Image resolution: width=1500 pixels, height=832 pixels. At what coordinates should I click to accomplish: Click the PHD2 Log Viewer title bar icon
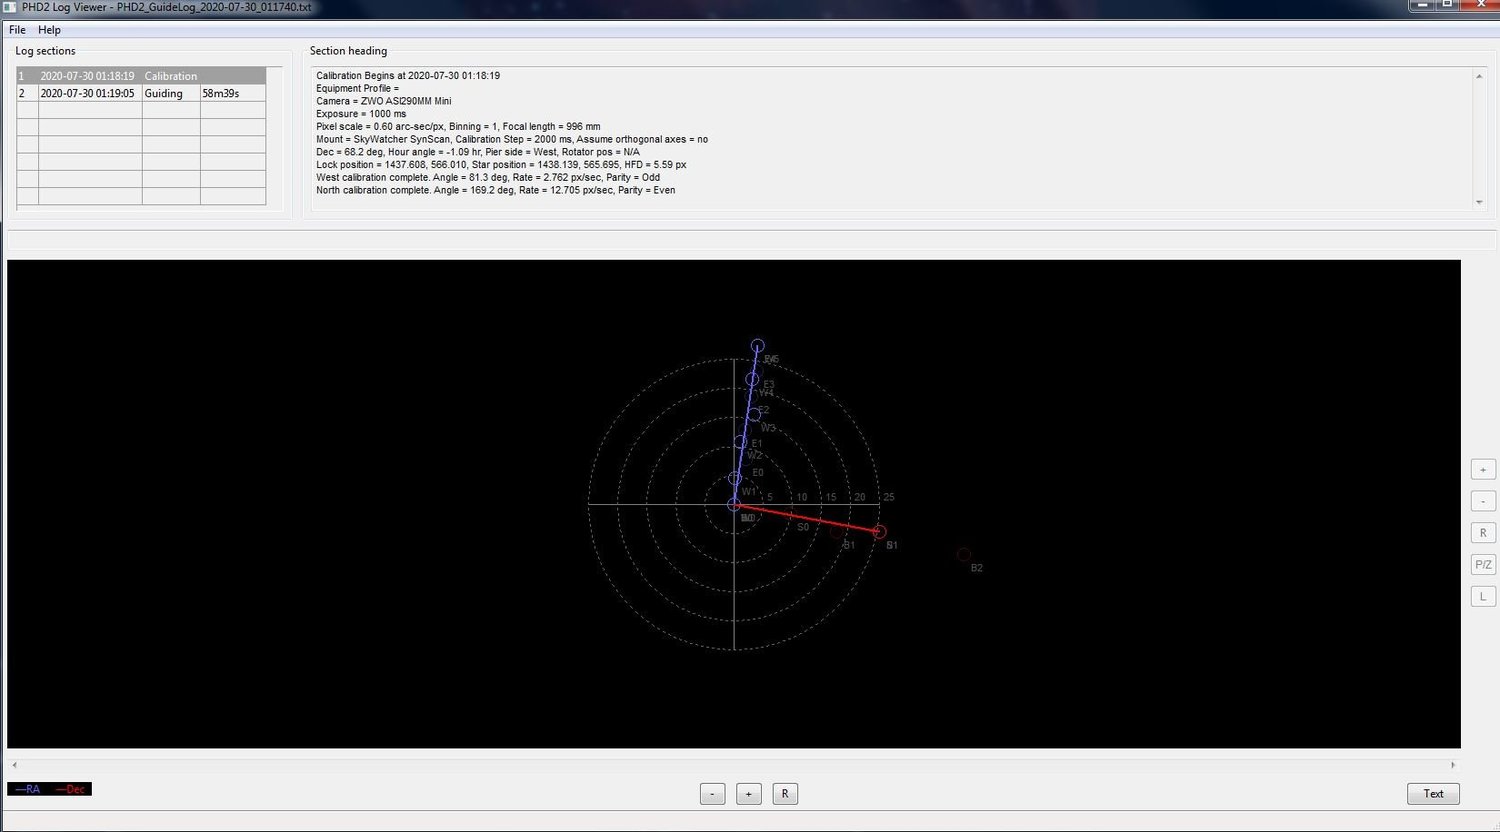(10, 7)
